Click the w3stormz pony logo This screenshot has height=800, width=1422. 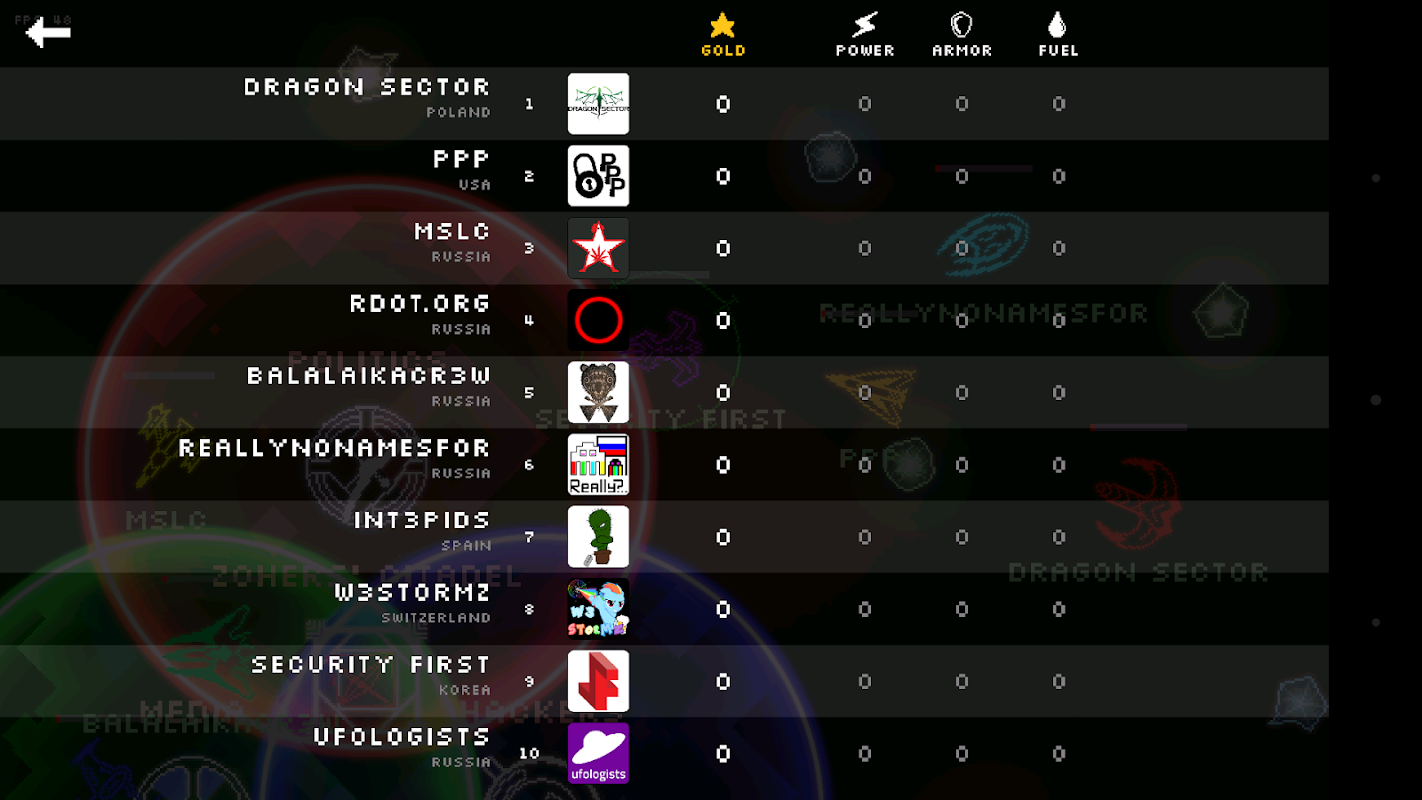(598, 609)
